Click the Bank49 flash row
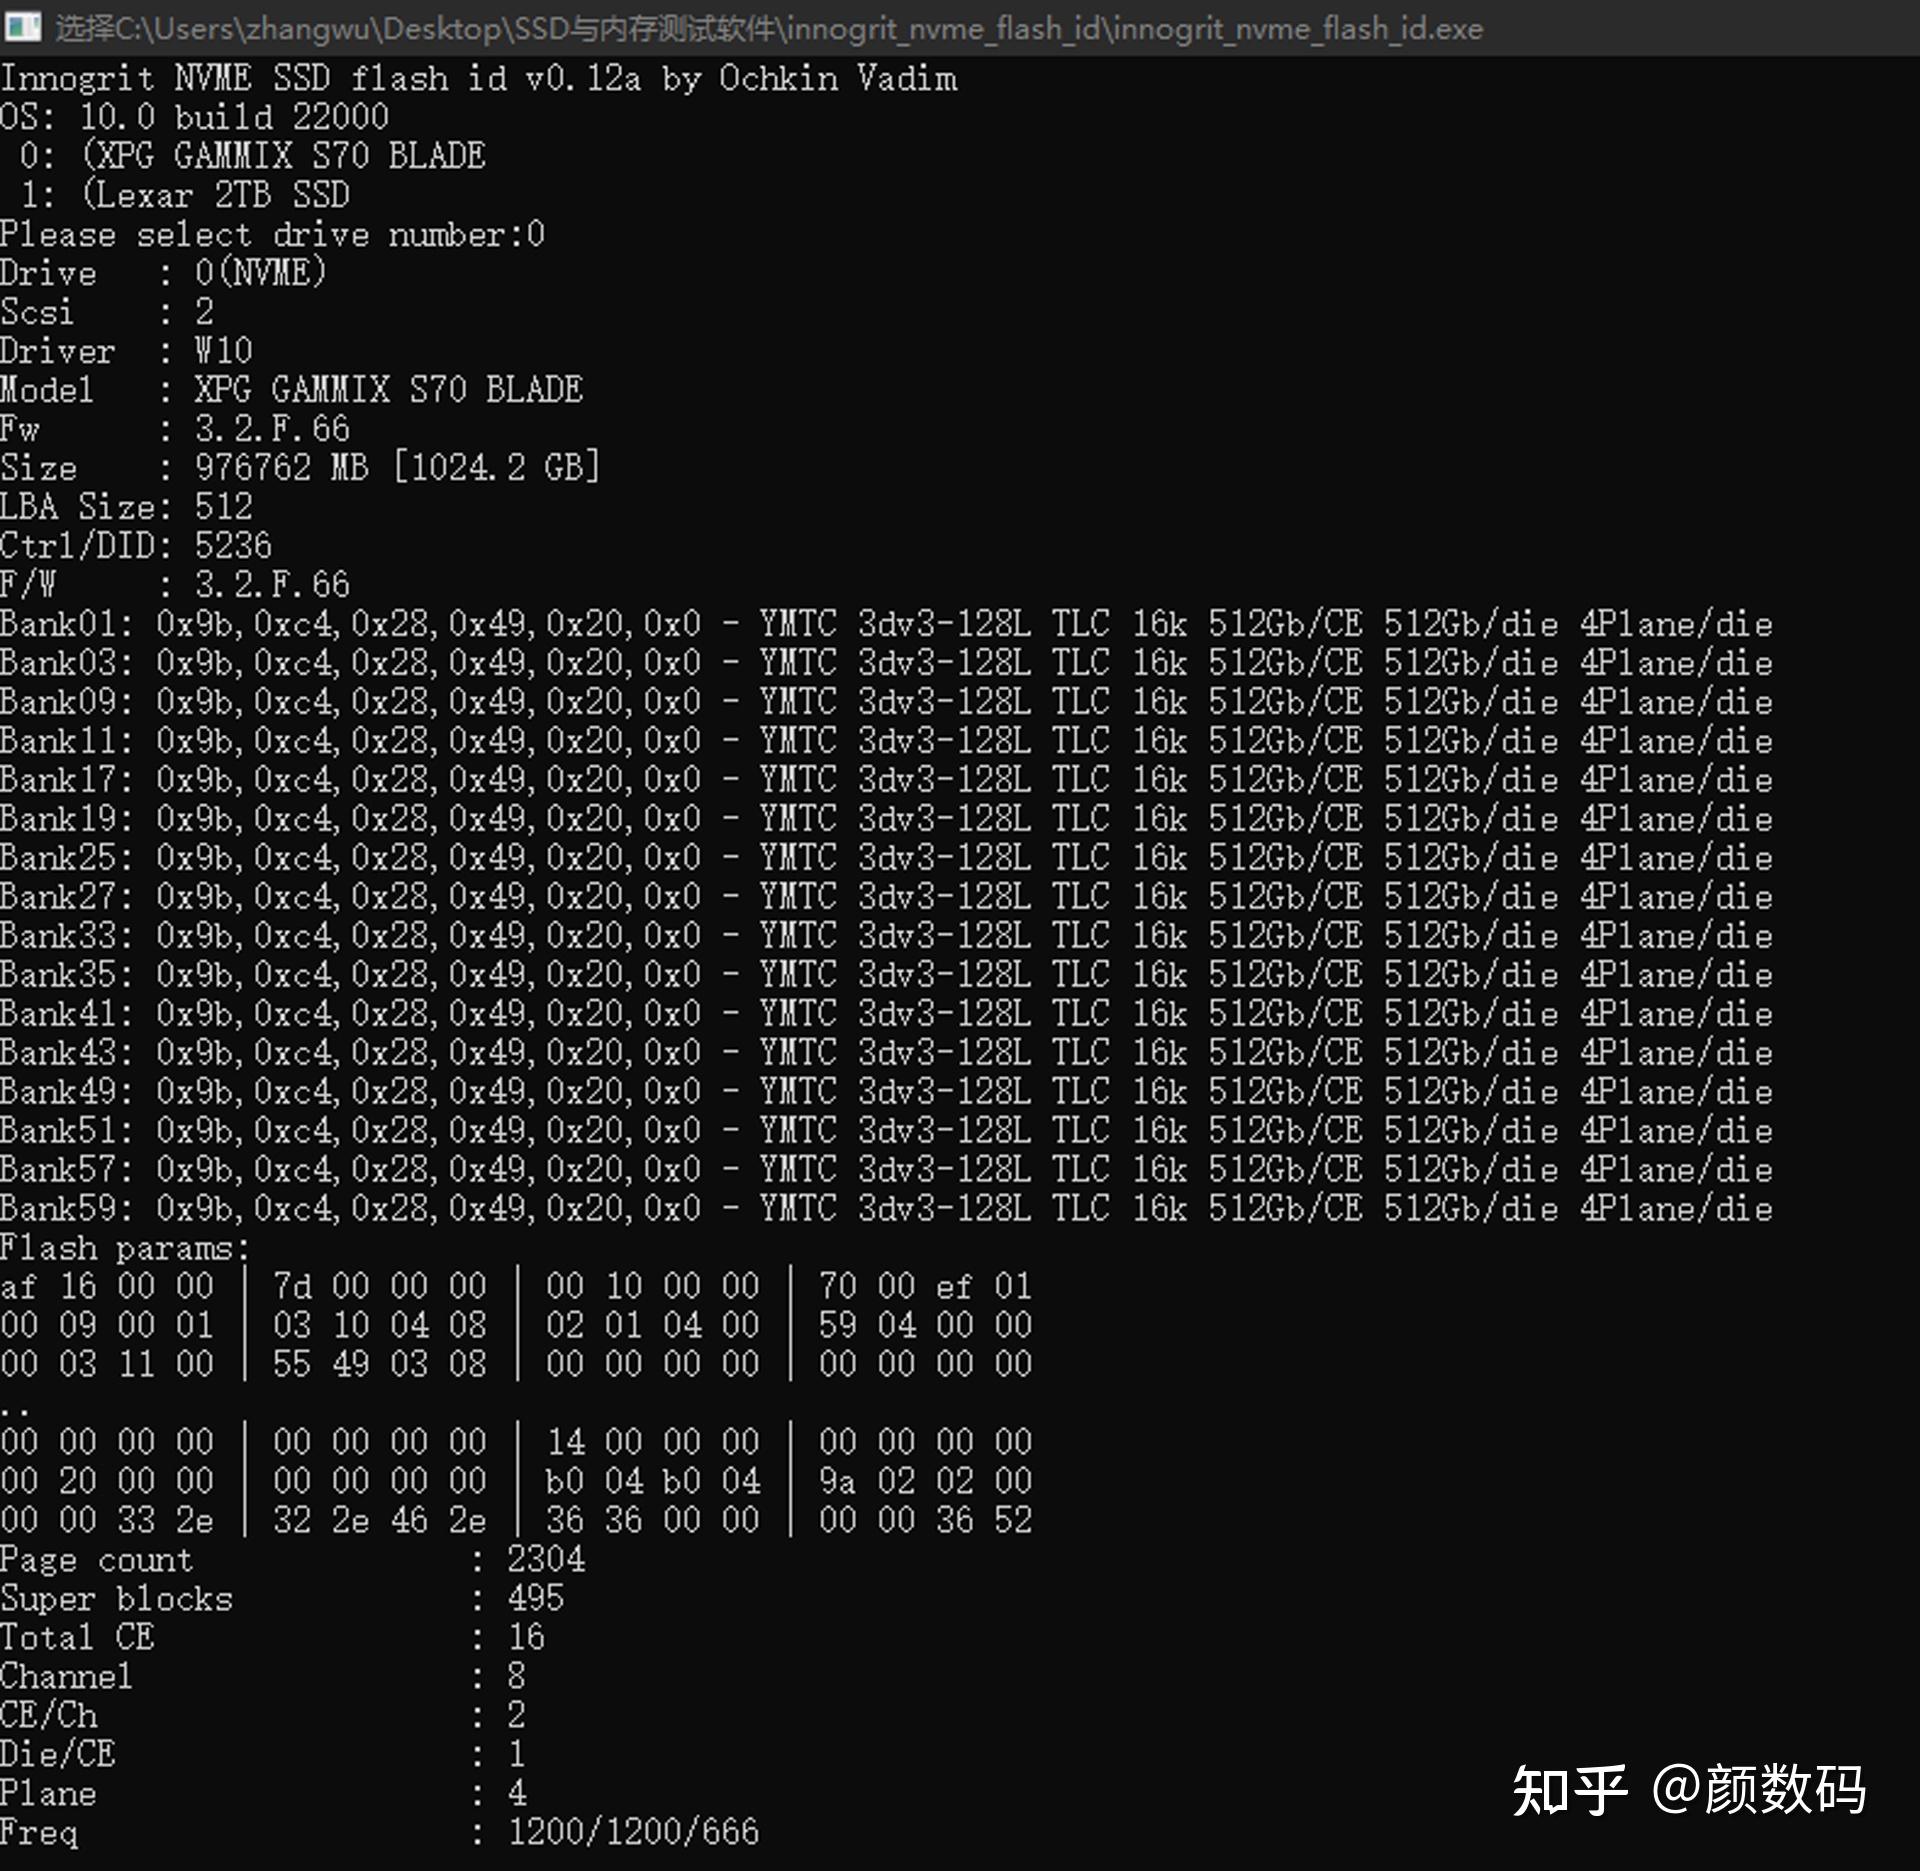The width and height of the screenshot is (1920, 1871). pyautogui.click(x=886, y=1092)
